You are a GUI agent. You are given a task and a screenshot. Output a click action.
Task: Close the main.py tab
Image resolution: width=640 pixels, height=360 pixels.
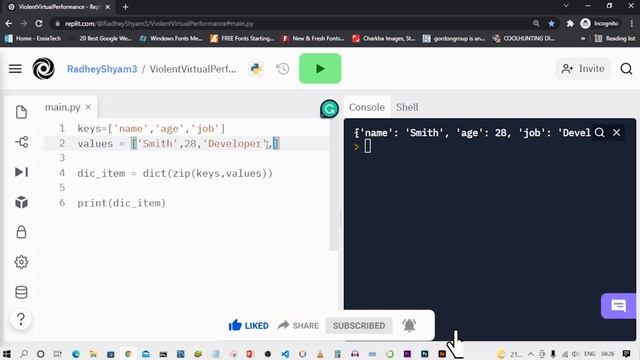click(x=88, y=107)
